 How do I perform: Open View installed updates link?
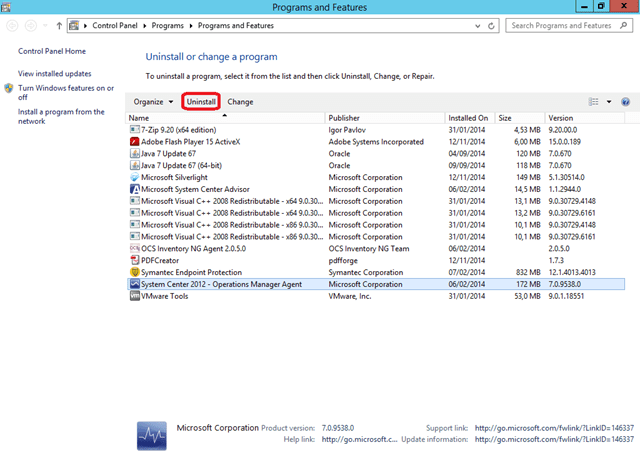(54, 73)
